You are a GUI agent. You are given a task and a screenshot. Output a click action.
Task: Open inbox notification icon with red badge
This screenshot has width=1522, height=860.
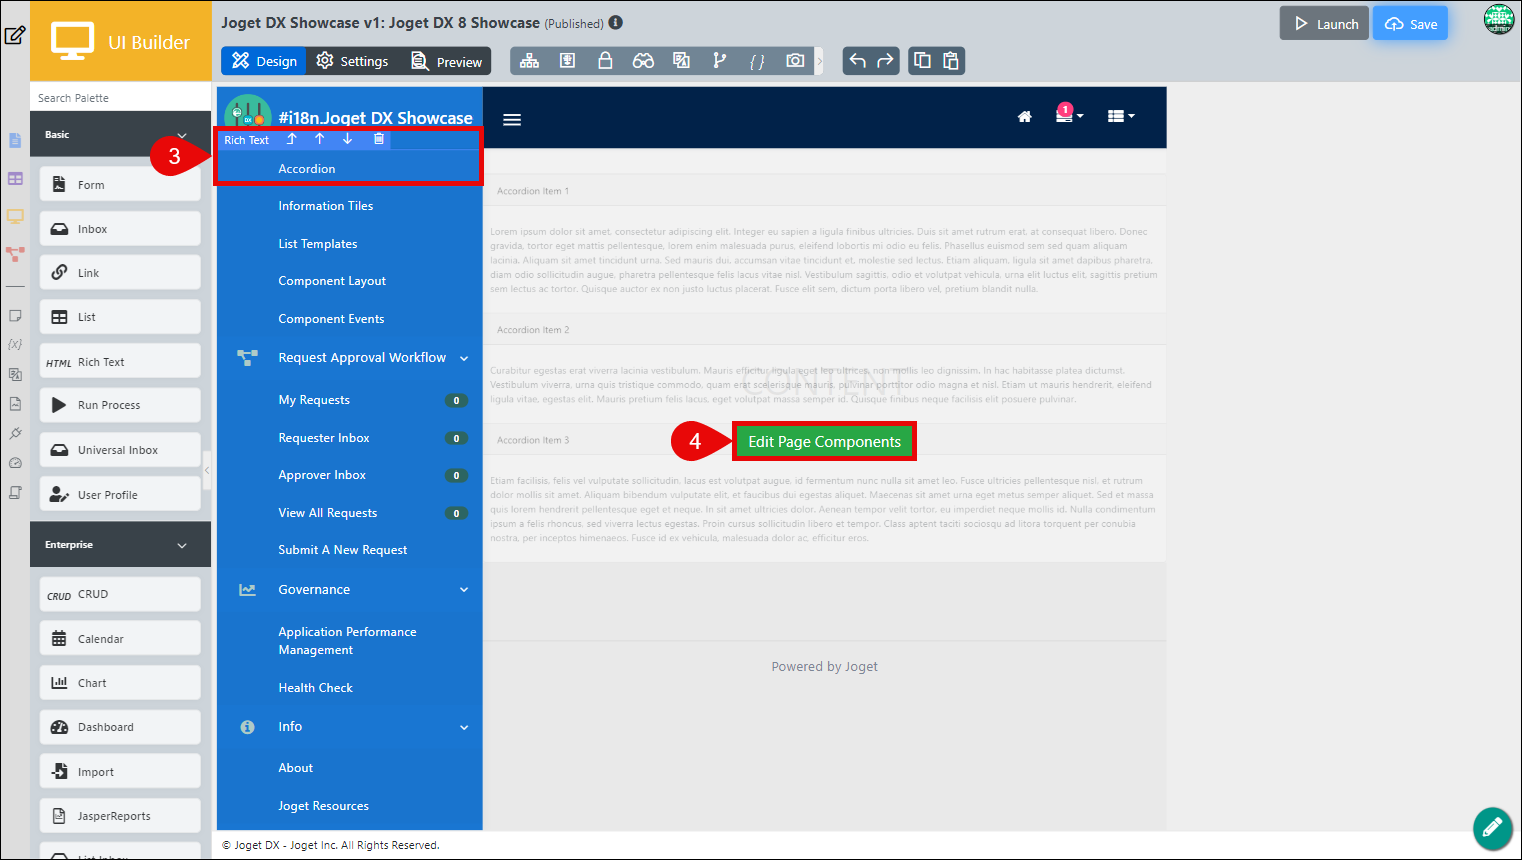pyautogui.click(x=1068, y=114)
